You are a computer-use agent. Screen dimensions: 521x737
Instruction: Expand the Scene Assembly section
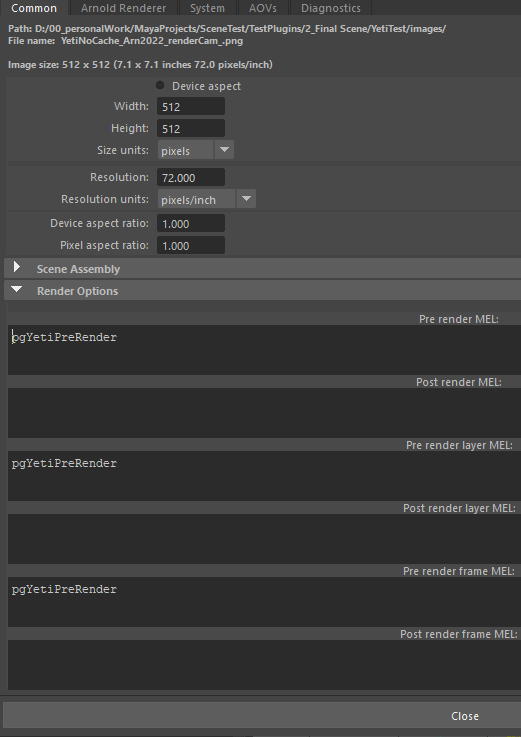tap(17, 267)
